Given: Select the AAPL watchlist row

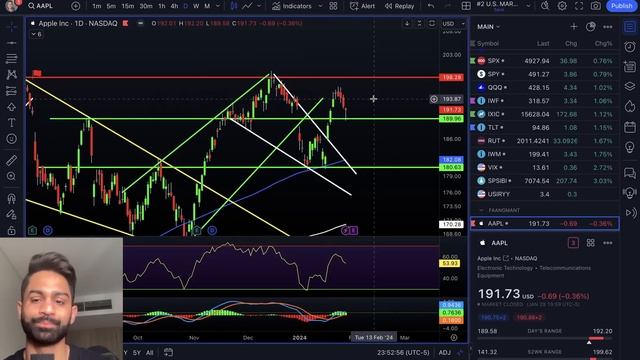Looking at the screenshot, I should [544, 224].
